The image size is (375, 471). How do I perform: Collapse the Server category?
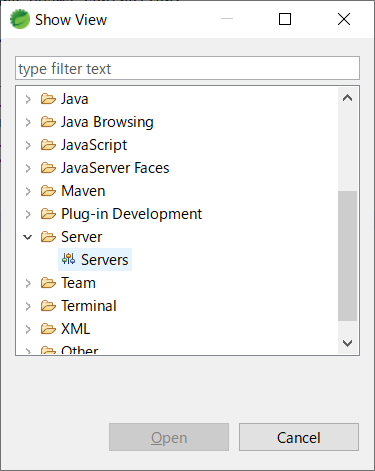28,237
